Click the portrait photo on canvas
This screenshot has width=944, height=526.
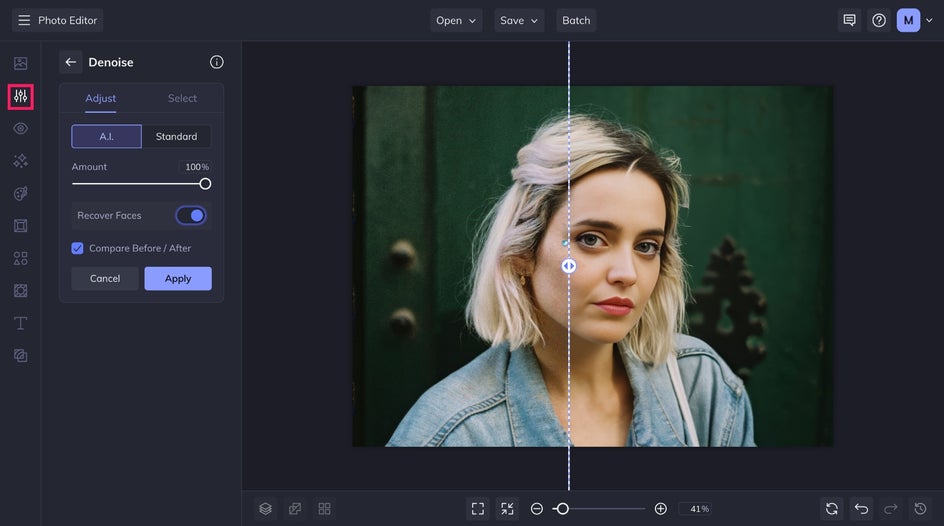point(593,267)
